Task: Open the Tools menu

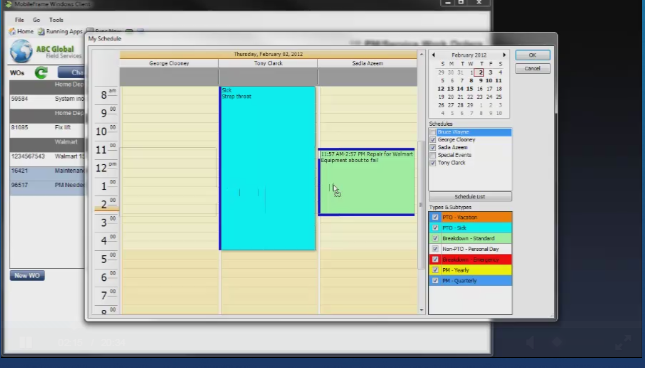Action: (x=56, y=20)
